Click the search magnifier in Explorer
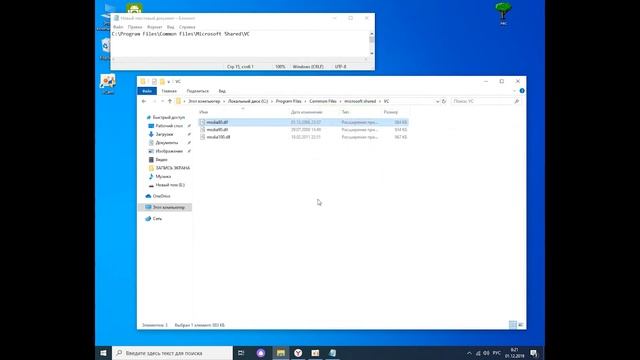This screenshot has width=640, height=360. click(517, 101)
